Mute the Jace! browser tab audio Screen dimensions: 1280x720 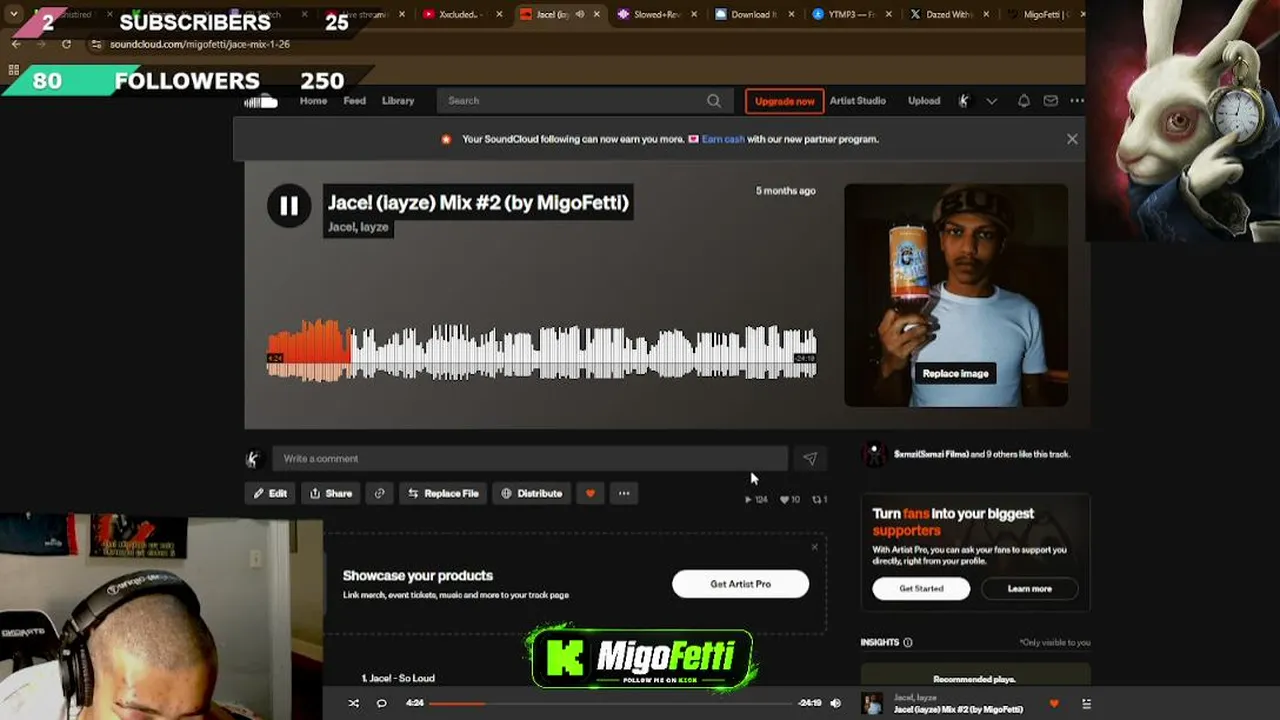click(x=580, y=15)
